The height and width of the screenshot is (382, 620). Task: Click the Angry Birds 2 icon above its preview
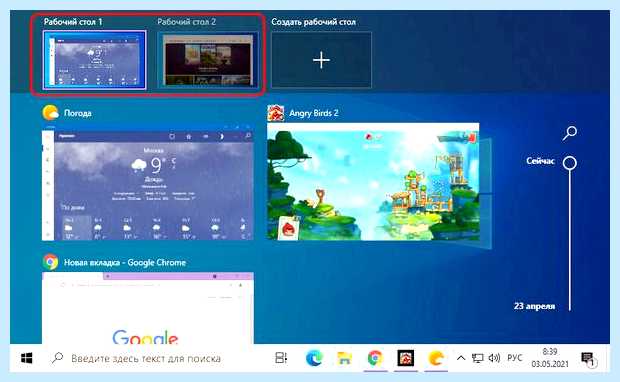point(276,113)
